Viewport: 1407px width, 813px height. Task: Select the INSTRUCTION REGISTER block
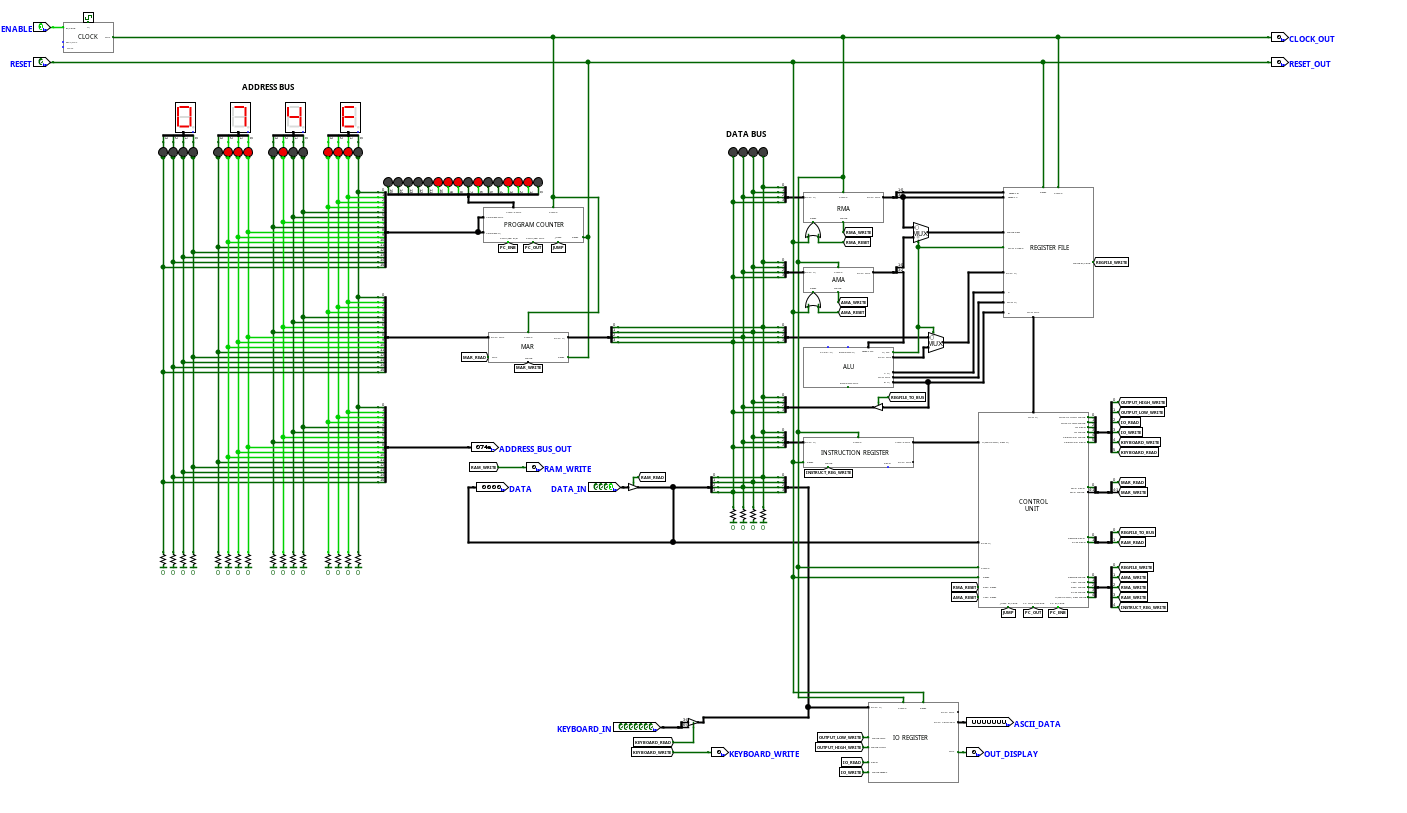(858, 452)
